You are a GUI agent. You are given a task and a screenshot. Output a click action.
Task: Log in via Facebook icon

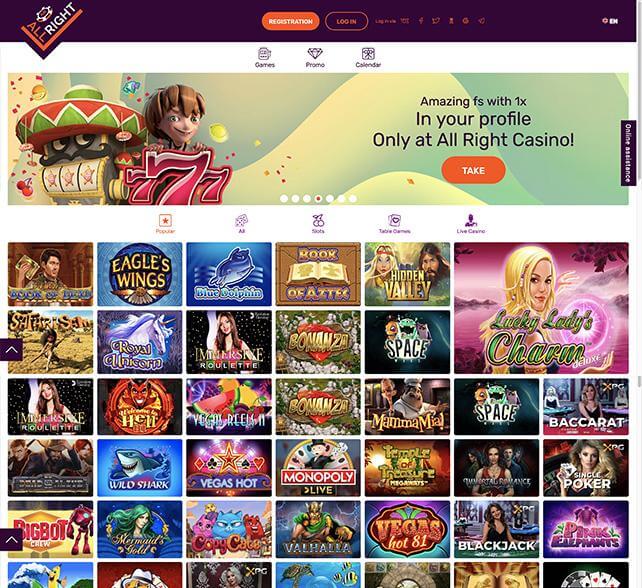pos(421,21)
